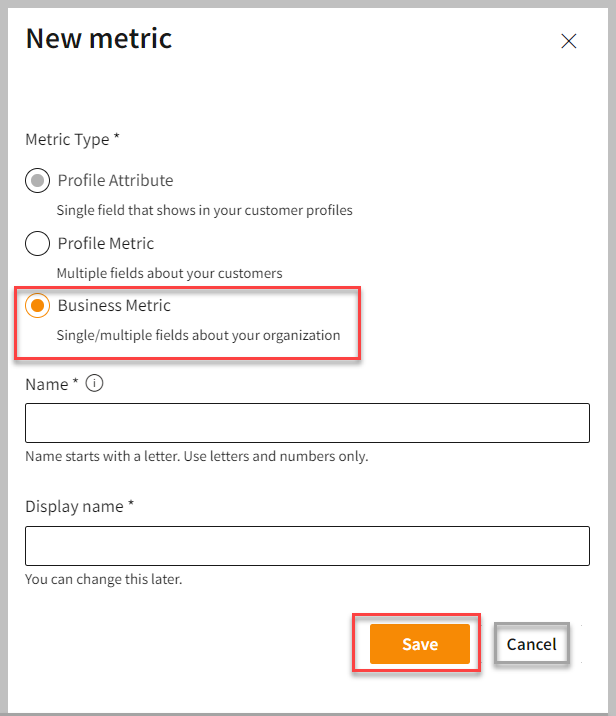Image resolution: width=616 pixels, height=716 pixels.
Task: Click 'Multiple fields about your customers' text
Action: pyautogui.click(x=169, y=273)
